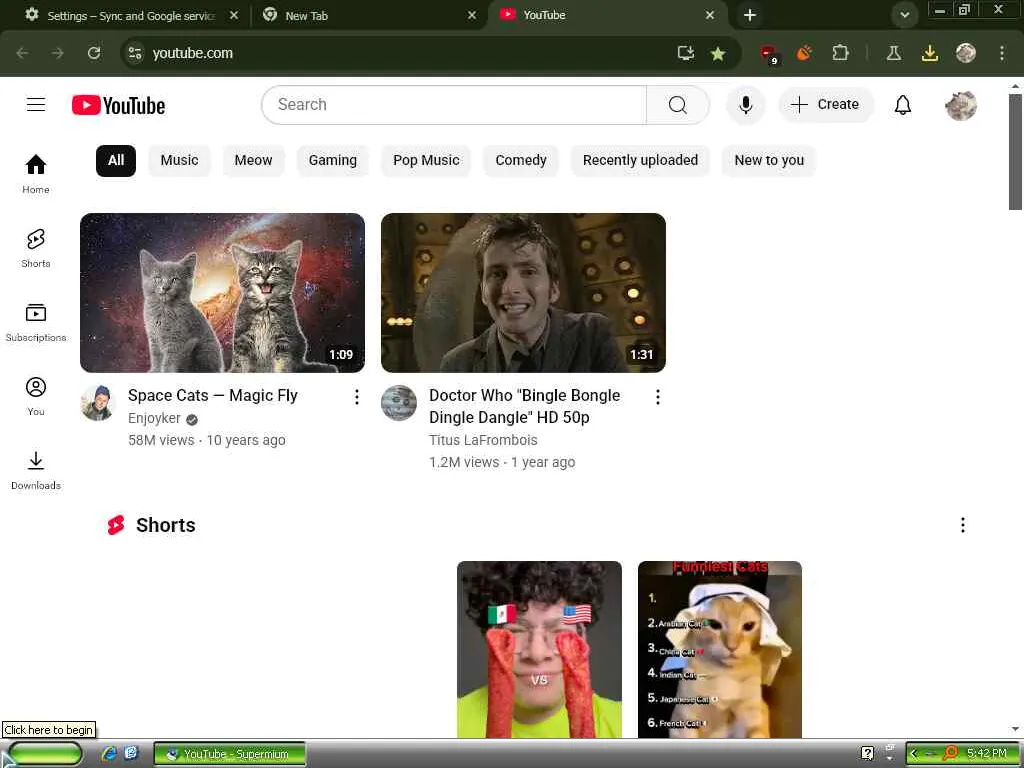Open options for Space Cats video
Image resolution: width=1024 pixels, height=768 pixels.
coord(357,397)
